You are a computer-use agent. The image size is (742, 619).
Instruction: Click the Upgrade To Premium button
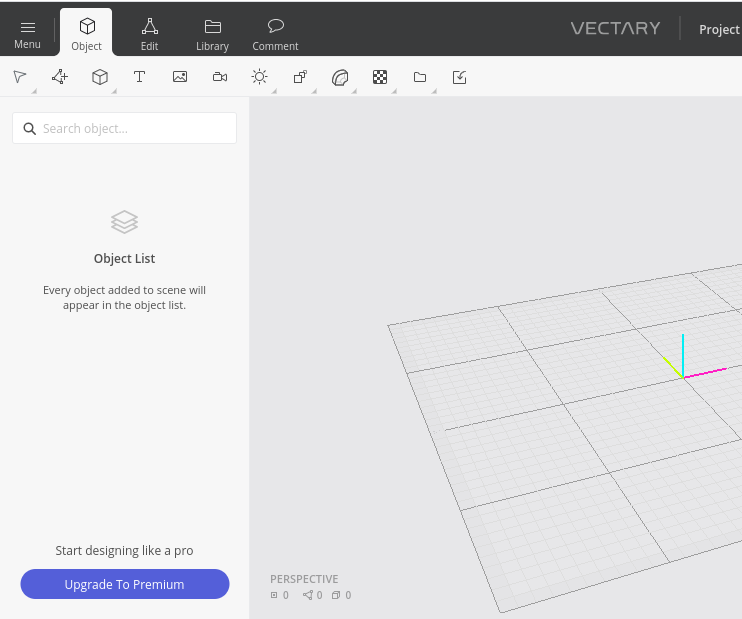tap(125, 584)
